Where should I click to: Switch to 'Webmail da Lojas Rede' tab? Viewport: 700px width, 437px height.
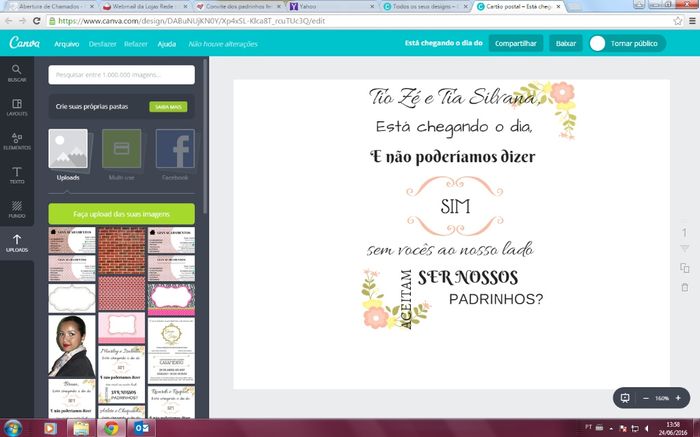145,6
